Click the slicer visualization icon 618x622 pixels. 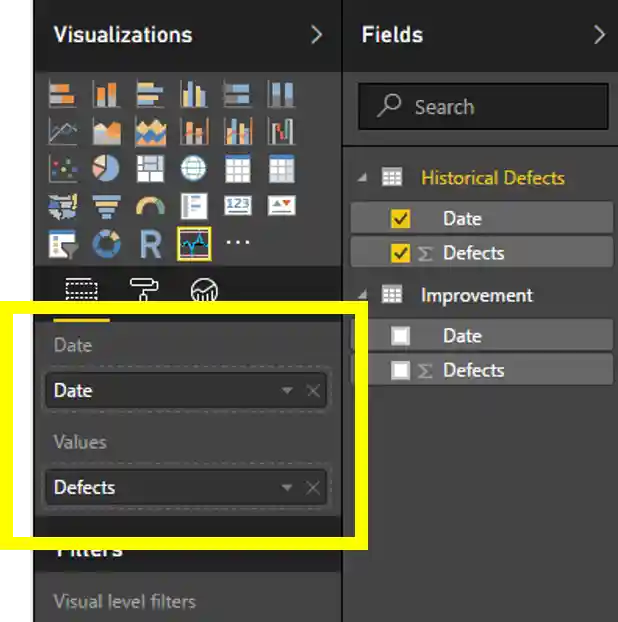[62, 243]
